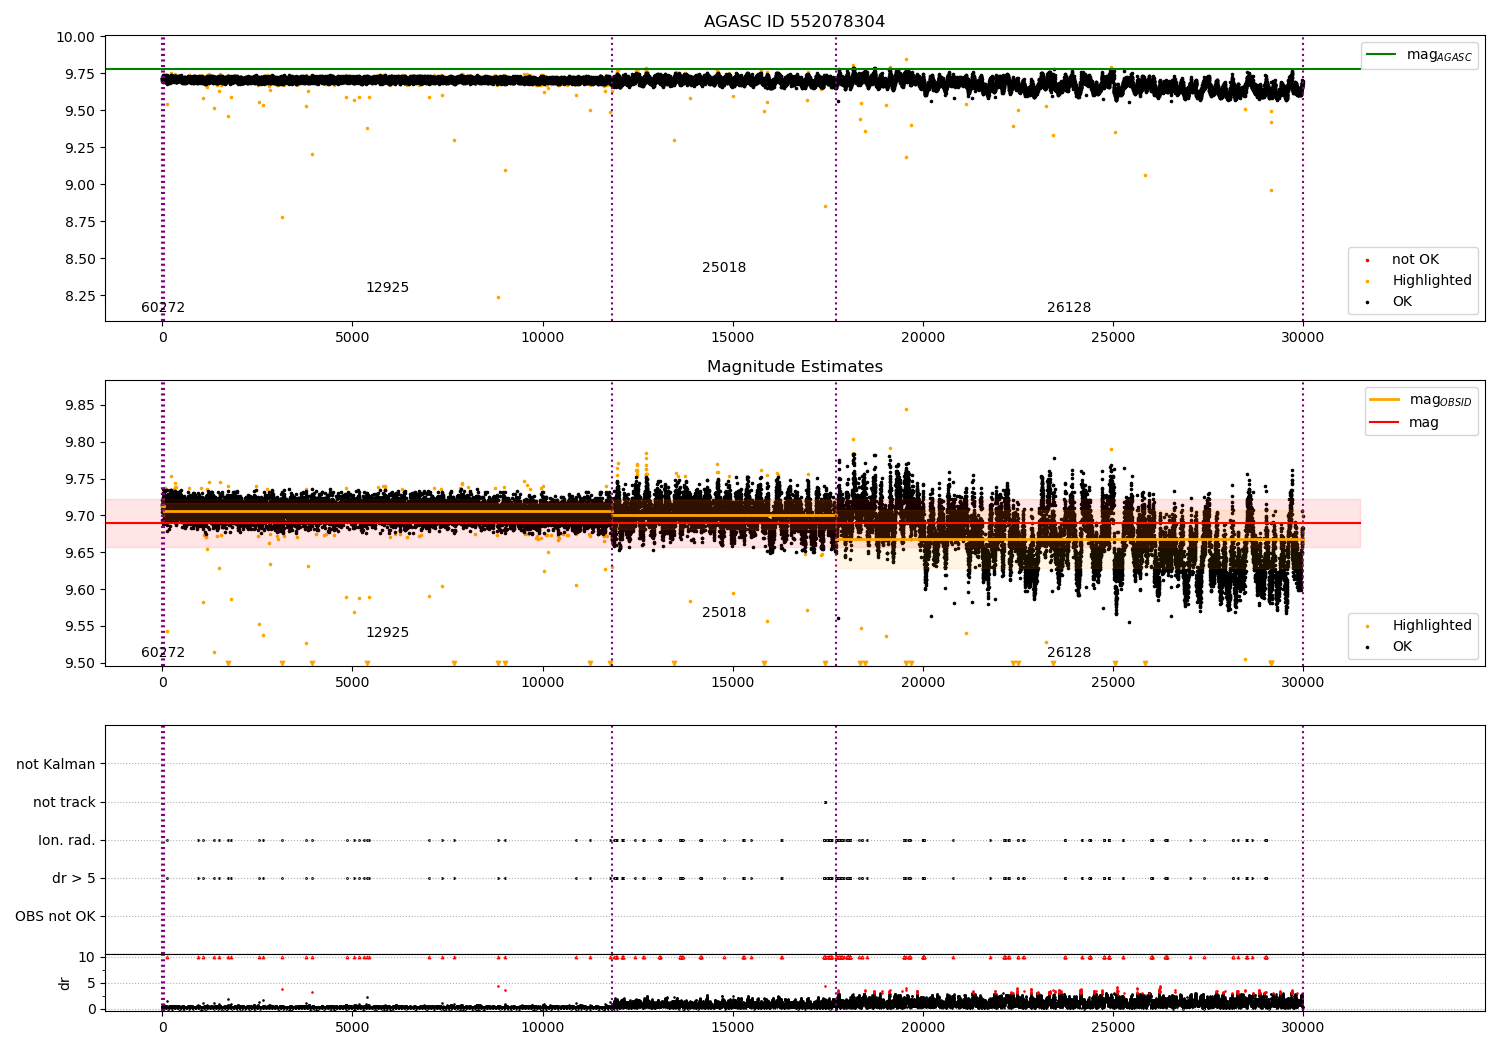This screenshot has width=1500, height=1050.
Task: Click the highest orange point near 9.85 in middle plot
Action: [x=907, y=409]
